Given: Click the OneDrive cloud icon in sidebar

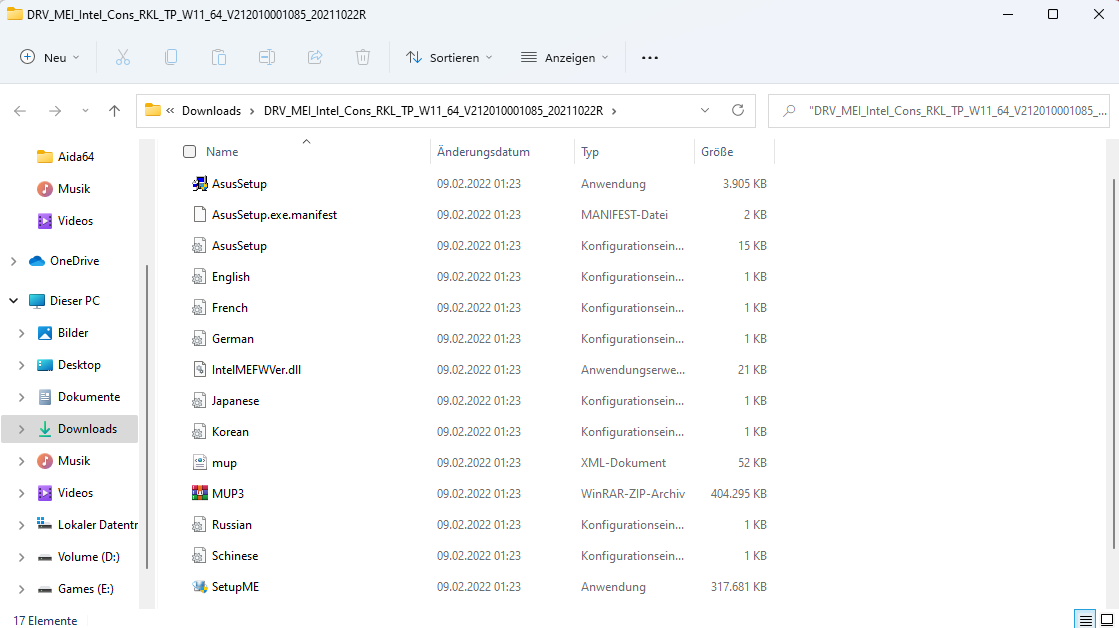Looking at the screenshot, I should [37, 261].
